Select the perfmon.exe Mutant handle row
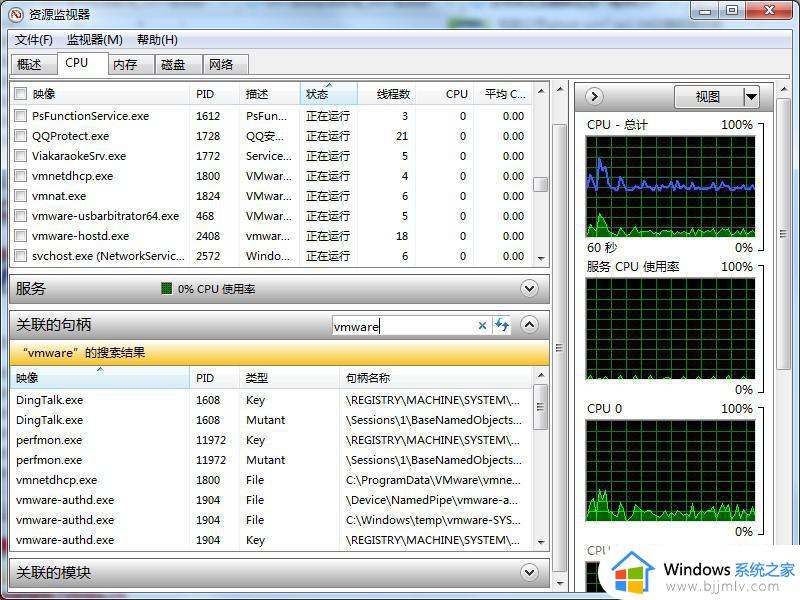Screen dimensions: 800x600 tap(271, 460)
